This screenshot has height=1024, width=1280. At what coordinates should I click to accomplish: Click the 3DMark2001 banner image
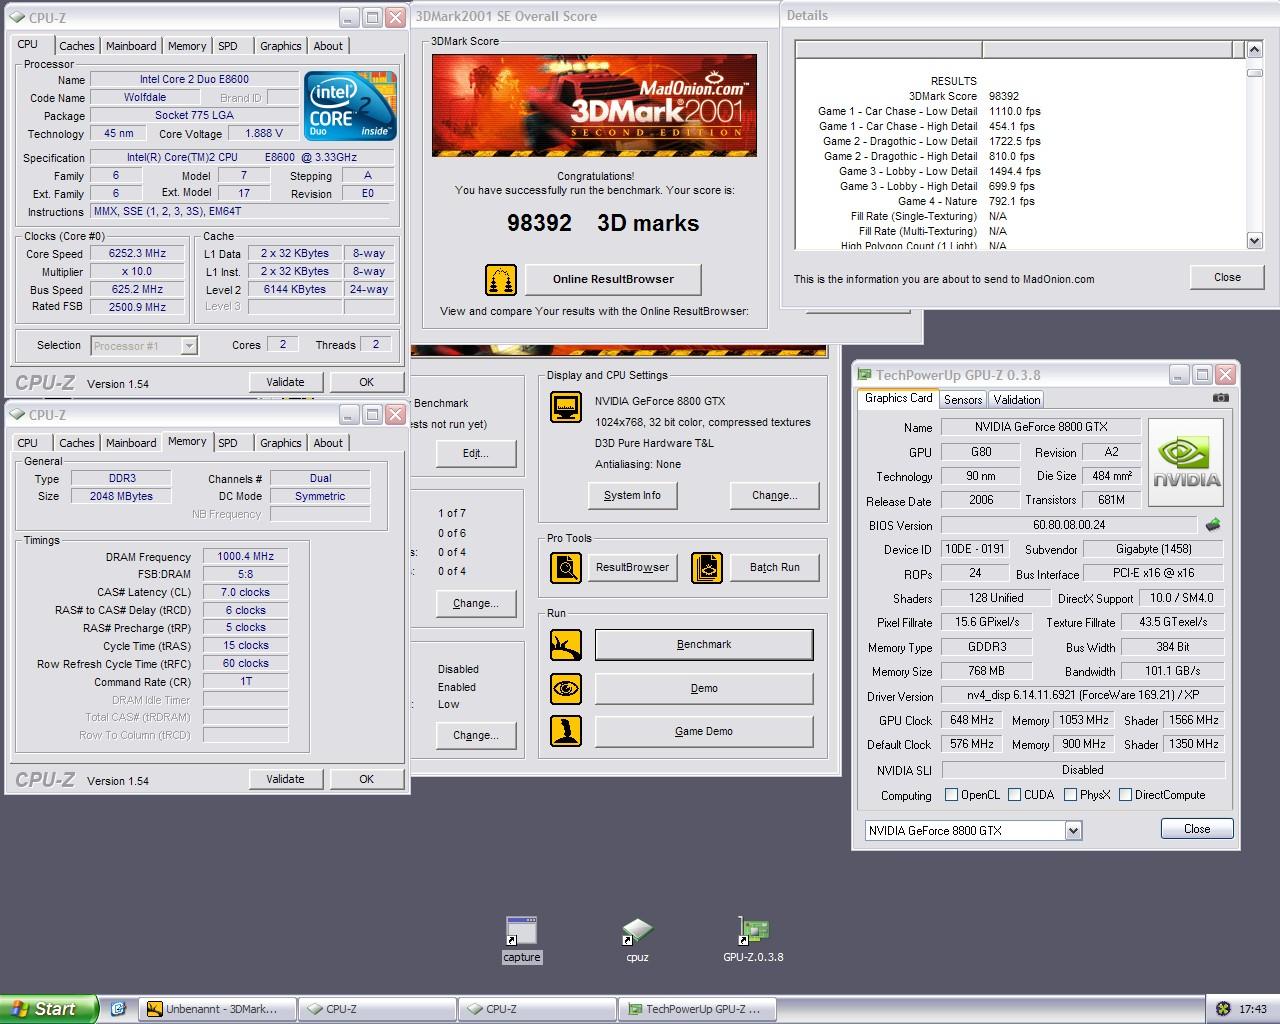click(594, 105)
